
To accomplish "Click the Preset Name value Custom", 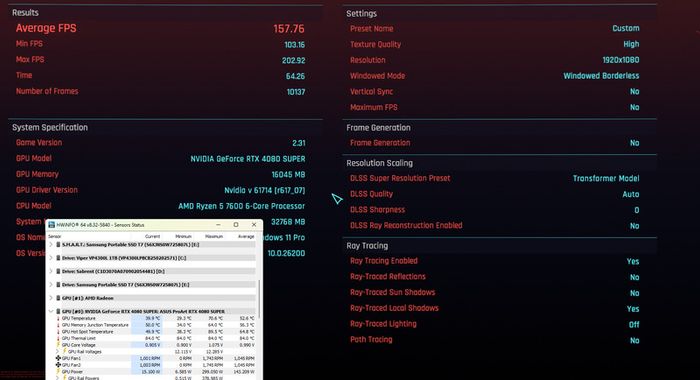I will (626, 28).
